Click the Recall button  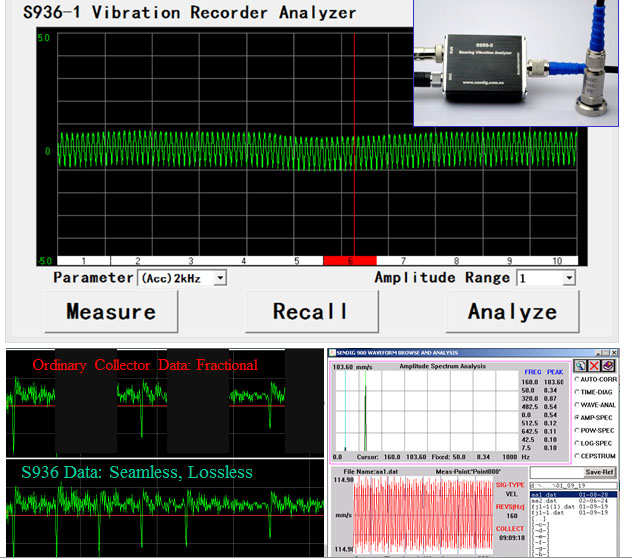pos(311,312)
